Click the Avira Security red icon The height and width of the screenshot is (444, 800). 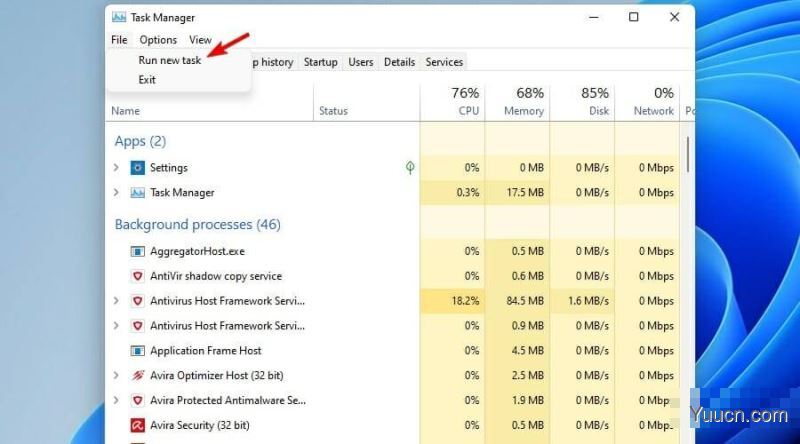tap(137, 425)
